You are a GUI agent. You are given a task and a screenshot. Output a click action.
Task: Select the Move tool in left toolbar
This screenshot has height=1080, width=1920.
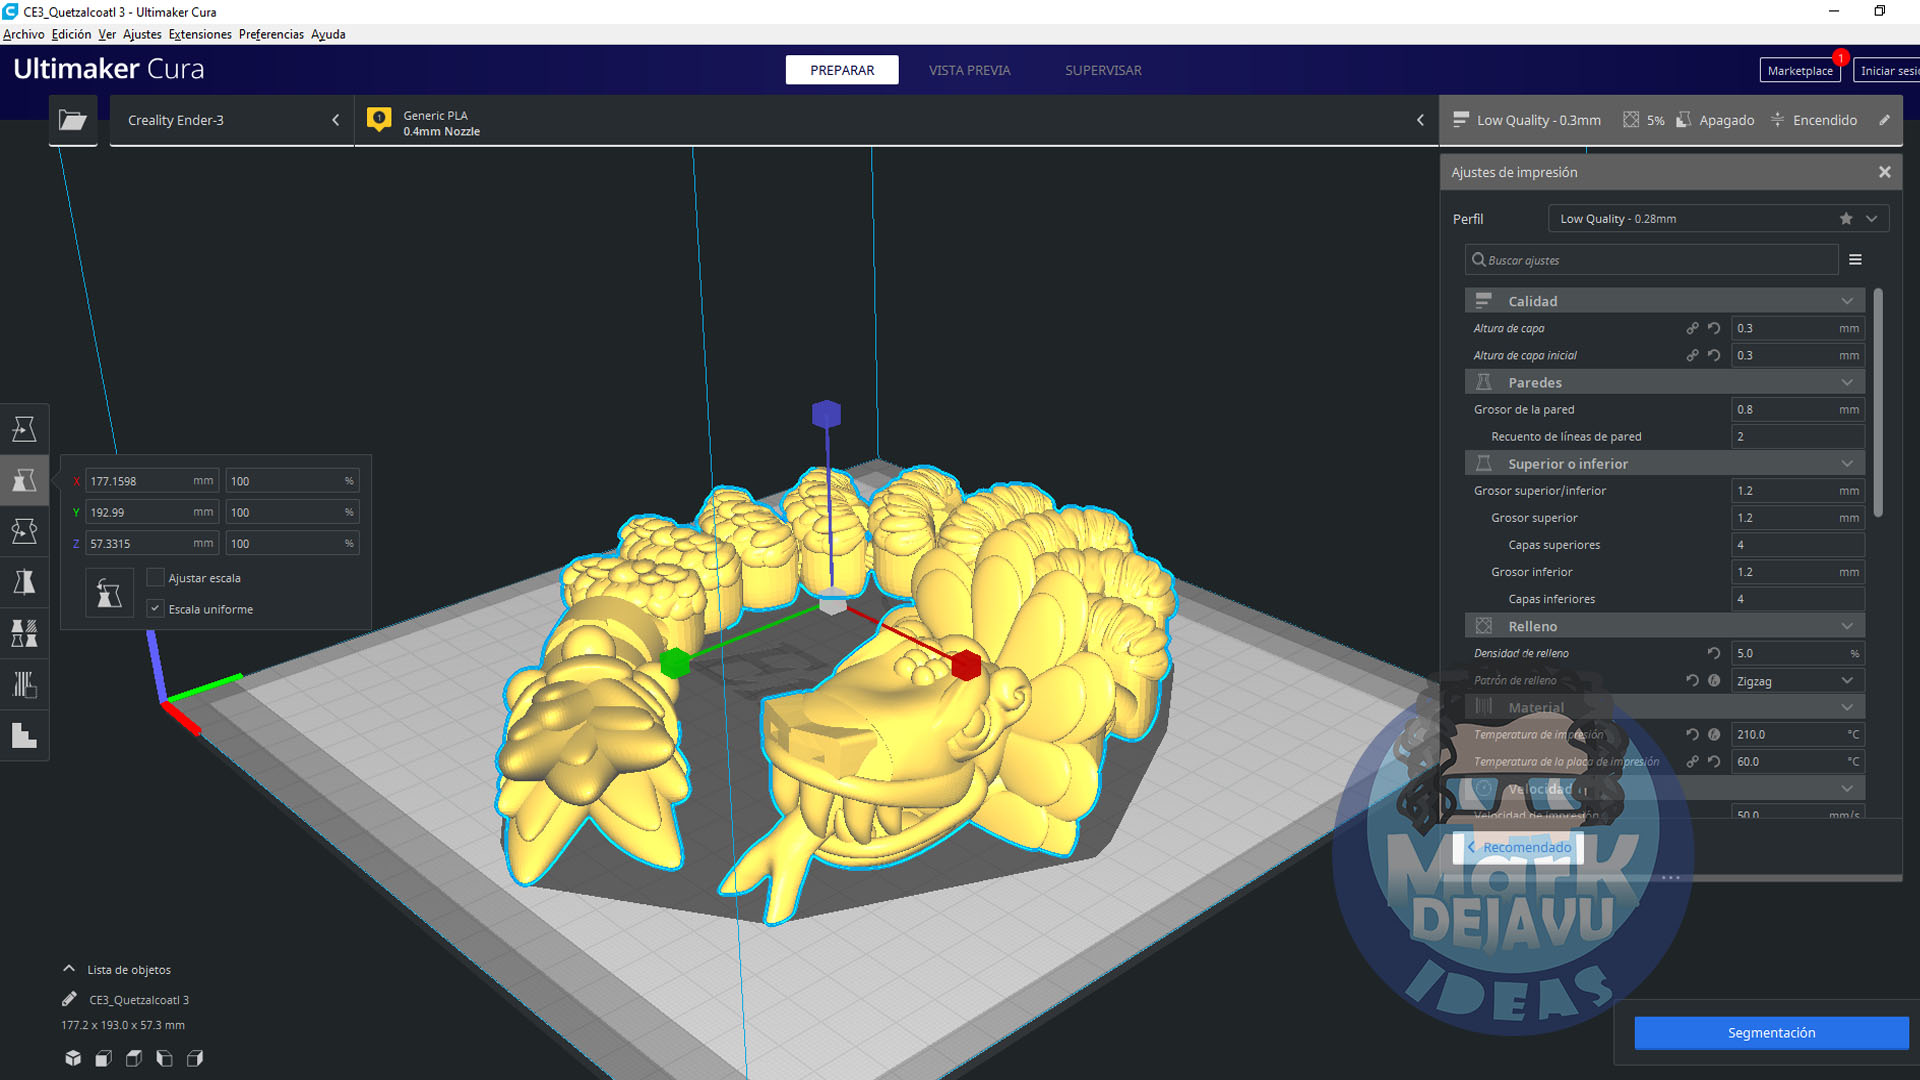pyautogui.click(x=24, y=428)
